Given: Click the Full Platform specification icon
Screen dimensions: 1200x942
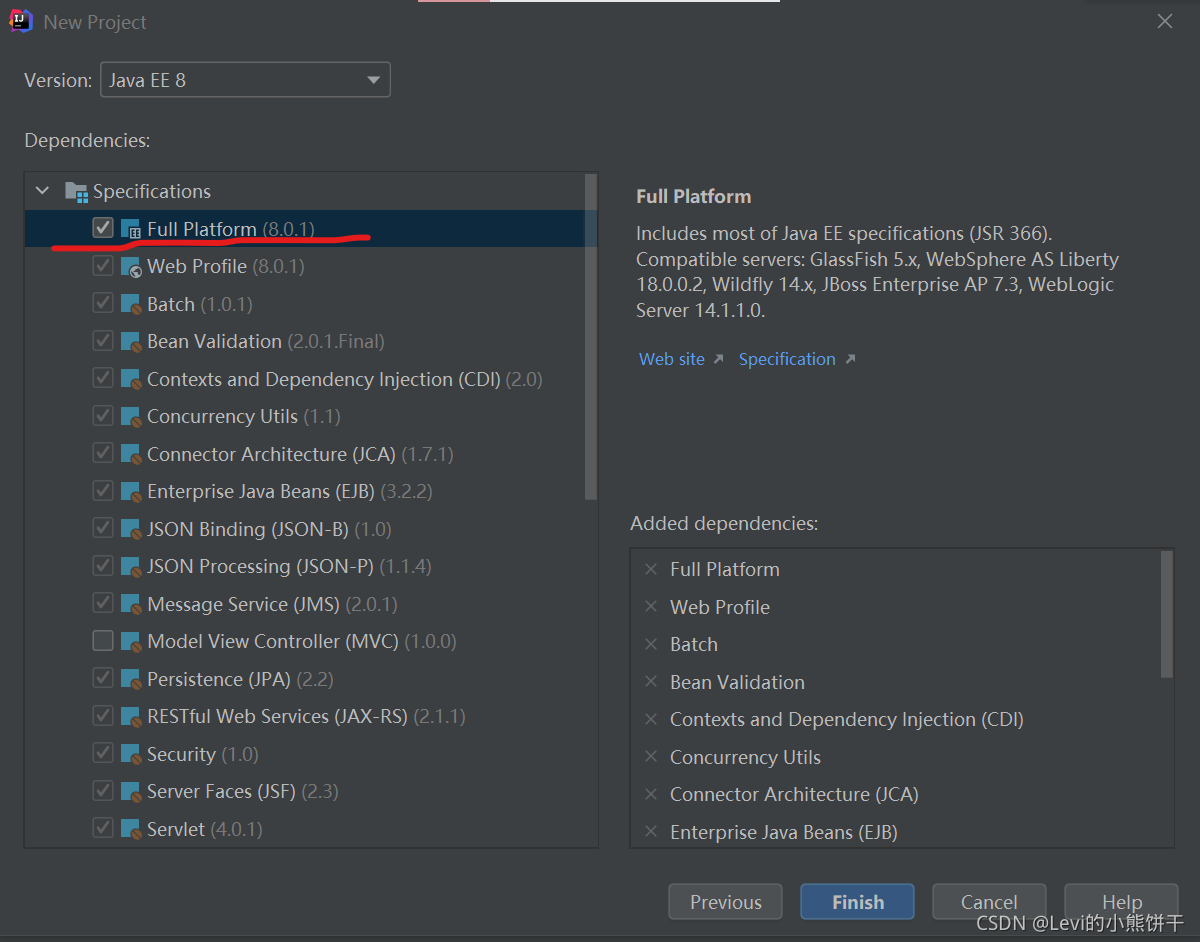Looking at the screenshot, I should 131,229.
